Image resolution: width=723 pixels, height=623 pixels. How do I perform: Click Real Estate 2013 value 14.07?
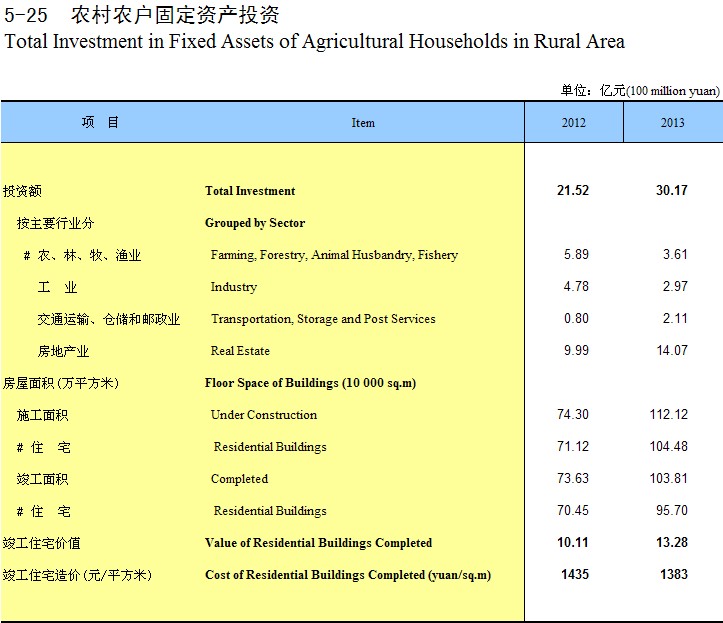[669, 351]
